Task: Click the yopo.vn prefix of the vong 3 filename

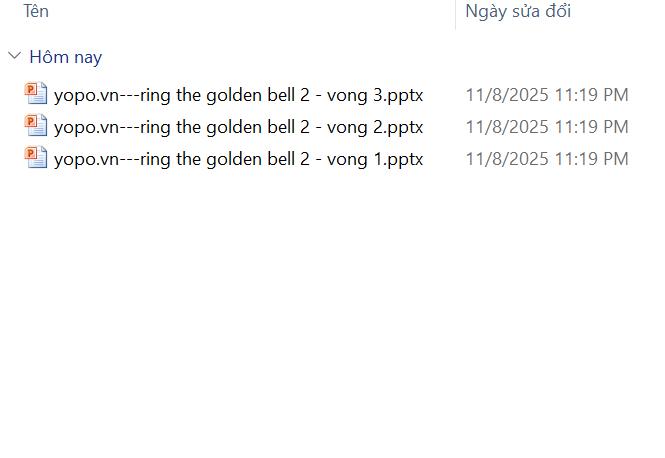Action: pyautogui.click(x=80, y=96)
